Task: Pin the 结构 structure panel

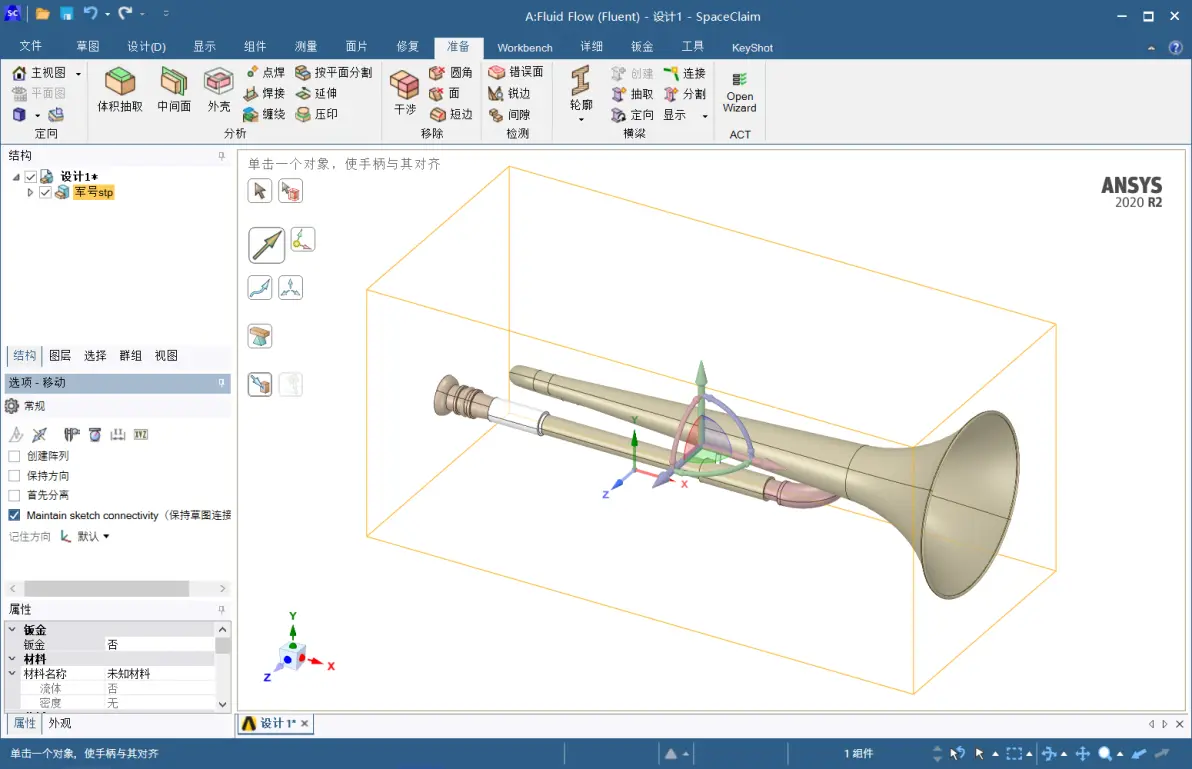Action: [221, 156]
